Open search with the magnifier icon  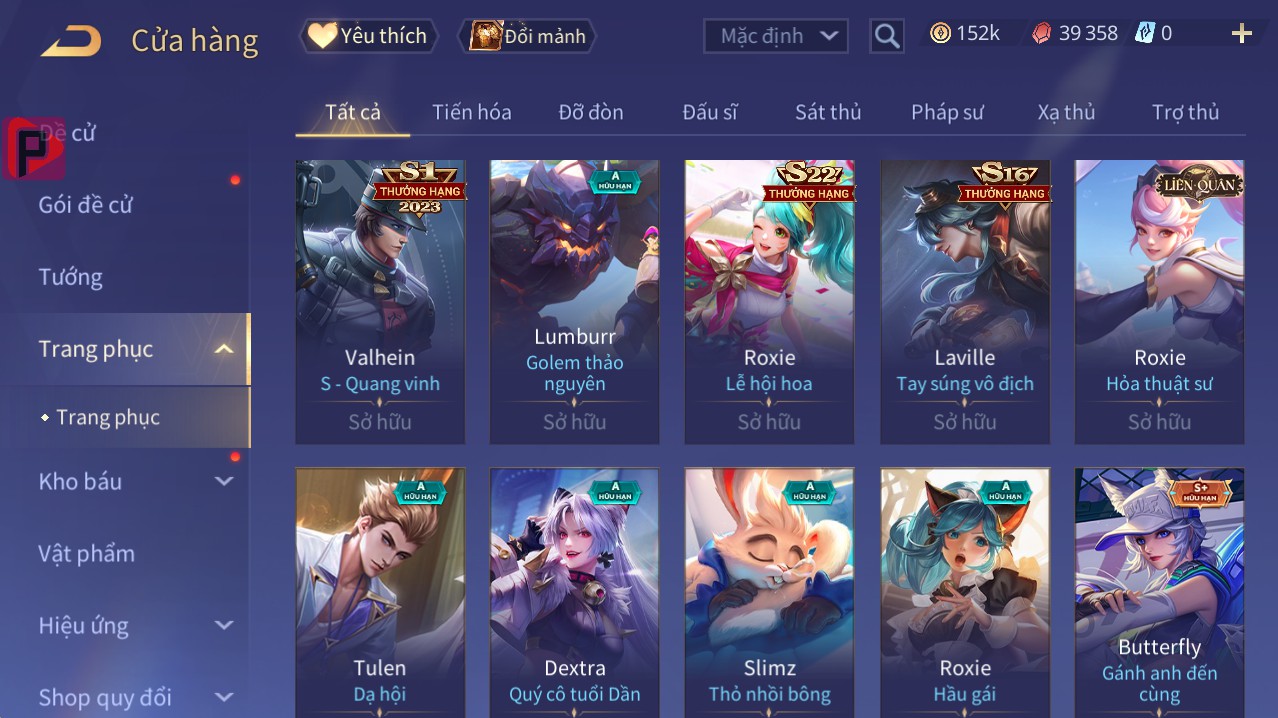click(x=886, y=36)
